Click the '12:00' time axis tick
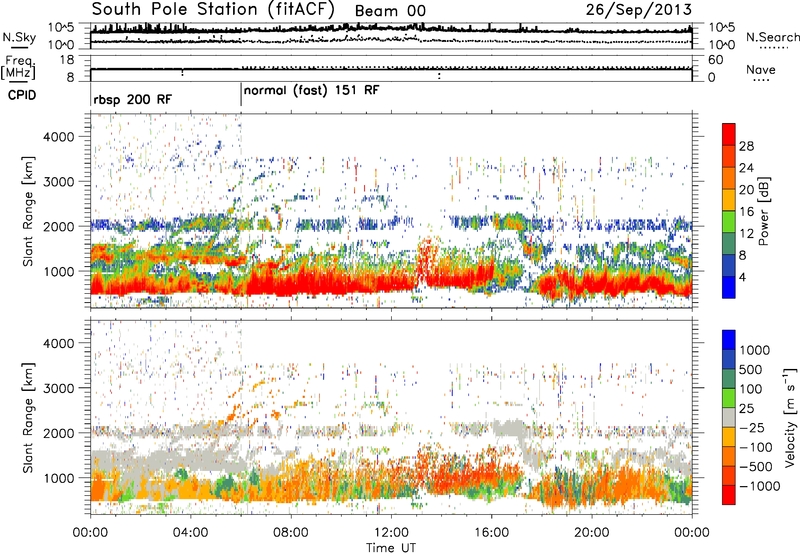This screenshot has height=554, width=800. click(391, 533)
